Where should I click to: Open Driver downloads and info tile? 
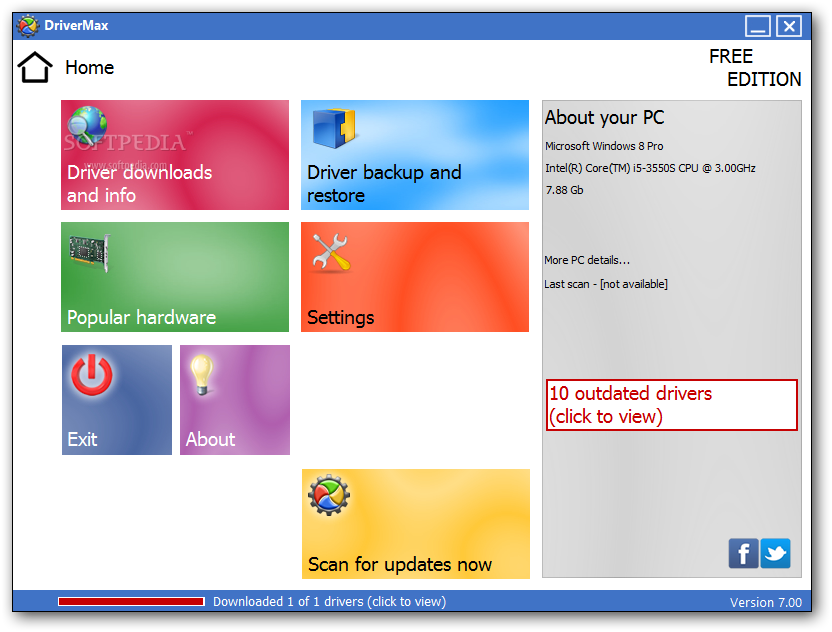175,155
